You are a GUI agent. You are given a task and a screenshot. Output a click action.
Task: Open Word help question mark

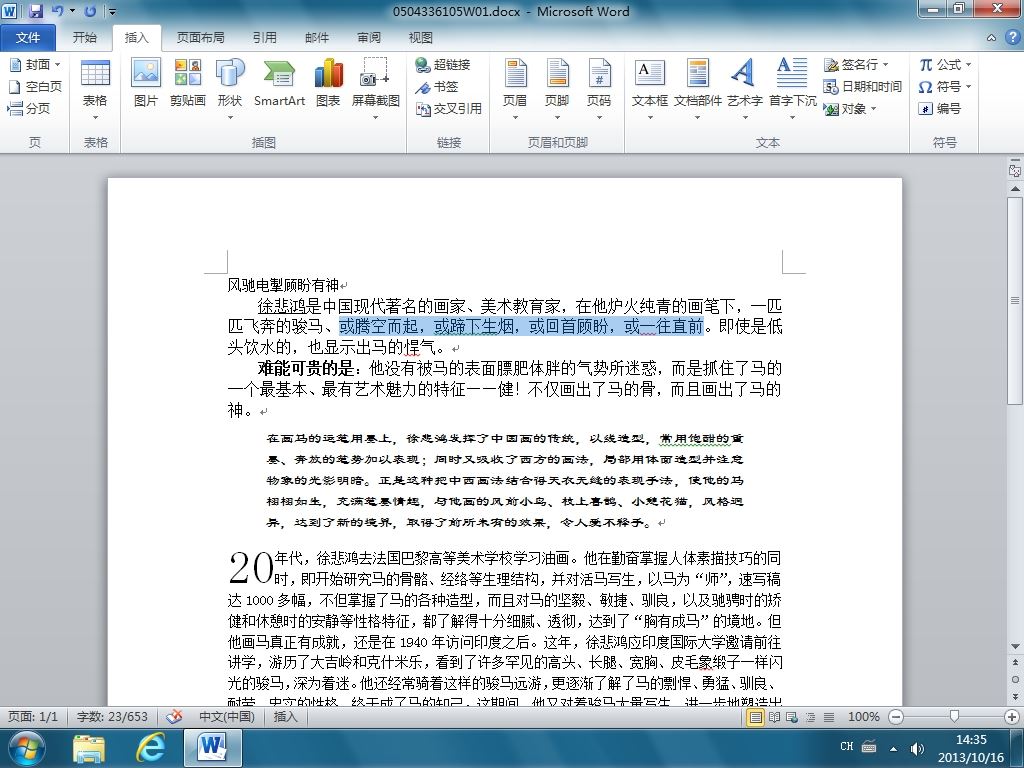click(x=1012, y=38)
